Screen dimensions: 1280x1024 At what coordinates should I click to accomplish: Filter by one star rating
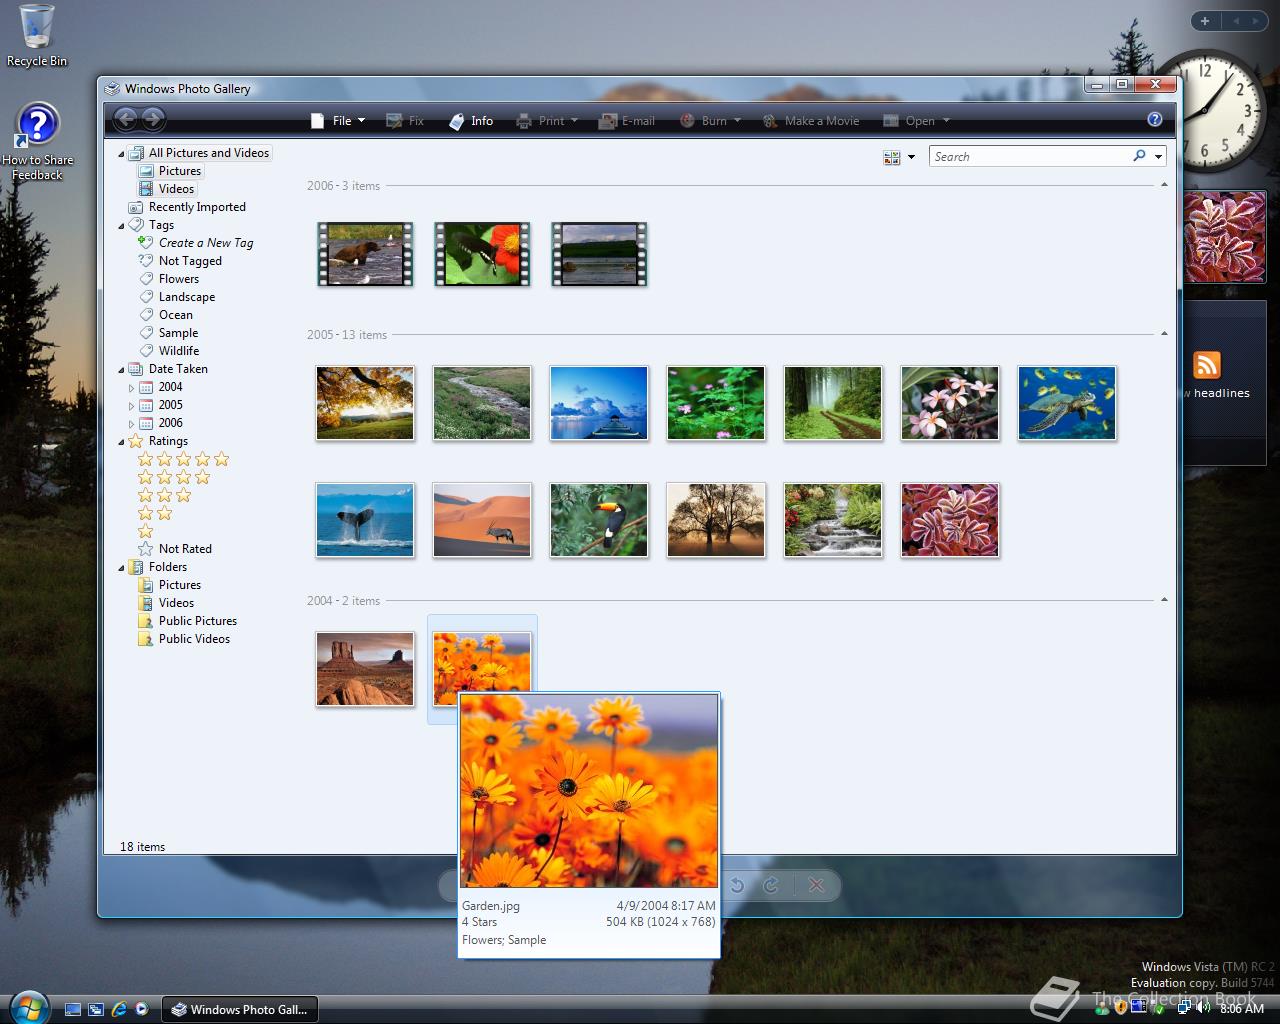coord(145,531)
